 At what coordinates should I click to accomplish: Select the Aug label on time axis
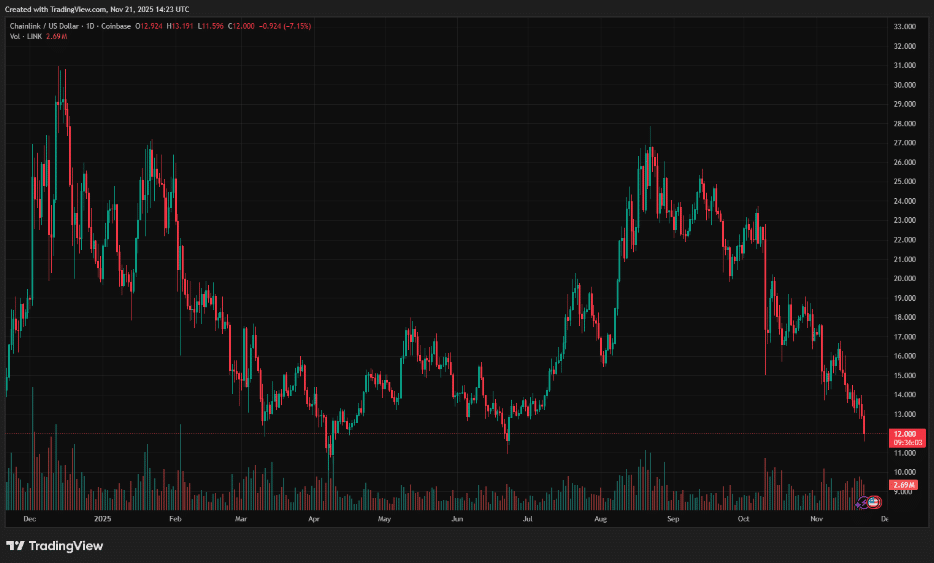[x=599, y=520]
